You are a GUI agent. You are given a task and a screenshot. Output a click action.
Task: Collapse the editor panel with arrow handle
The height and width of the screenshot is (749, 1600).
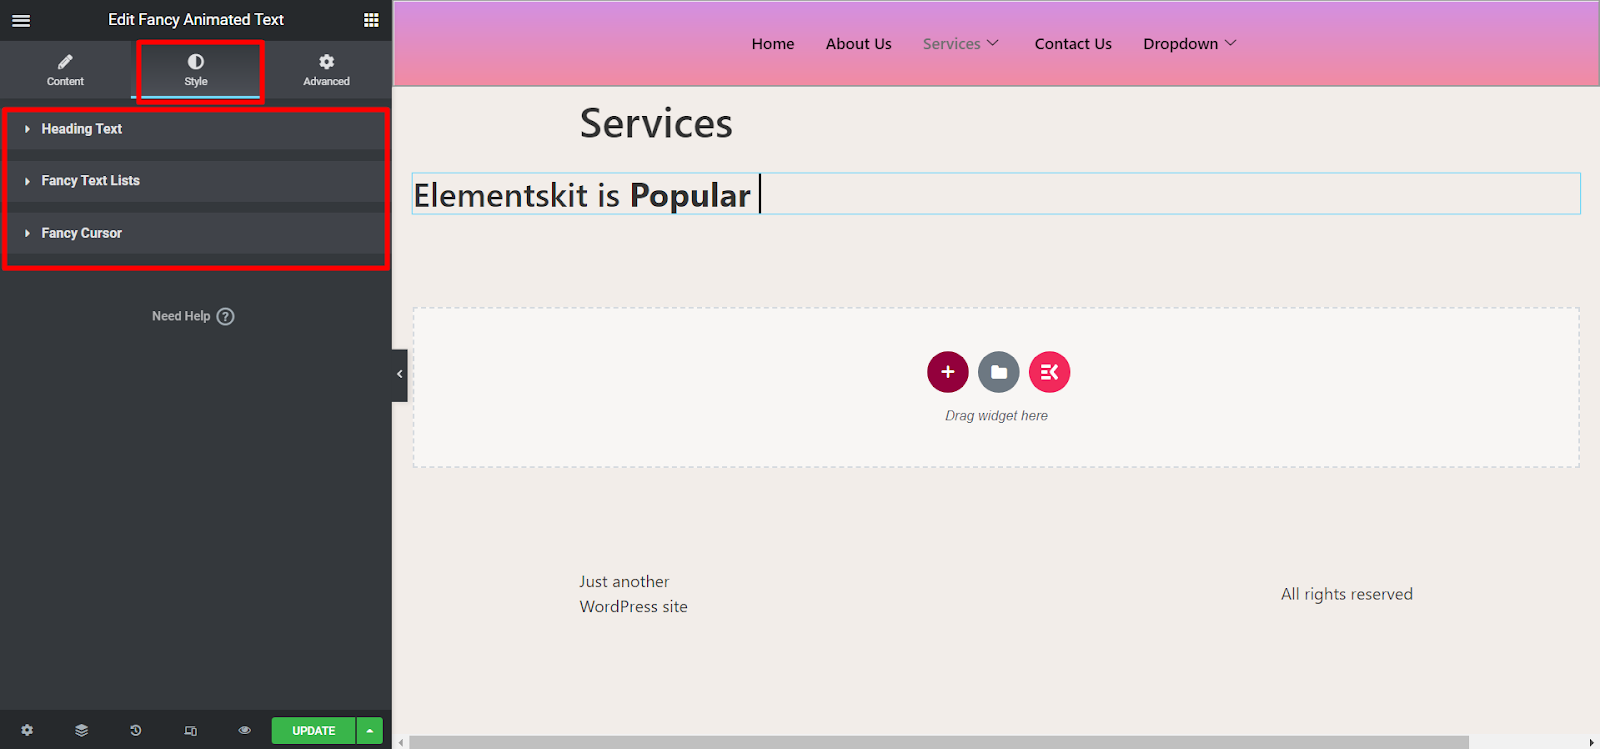(x=400, y=374)
